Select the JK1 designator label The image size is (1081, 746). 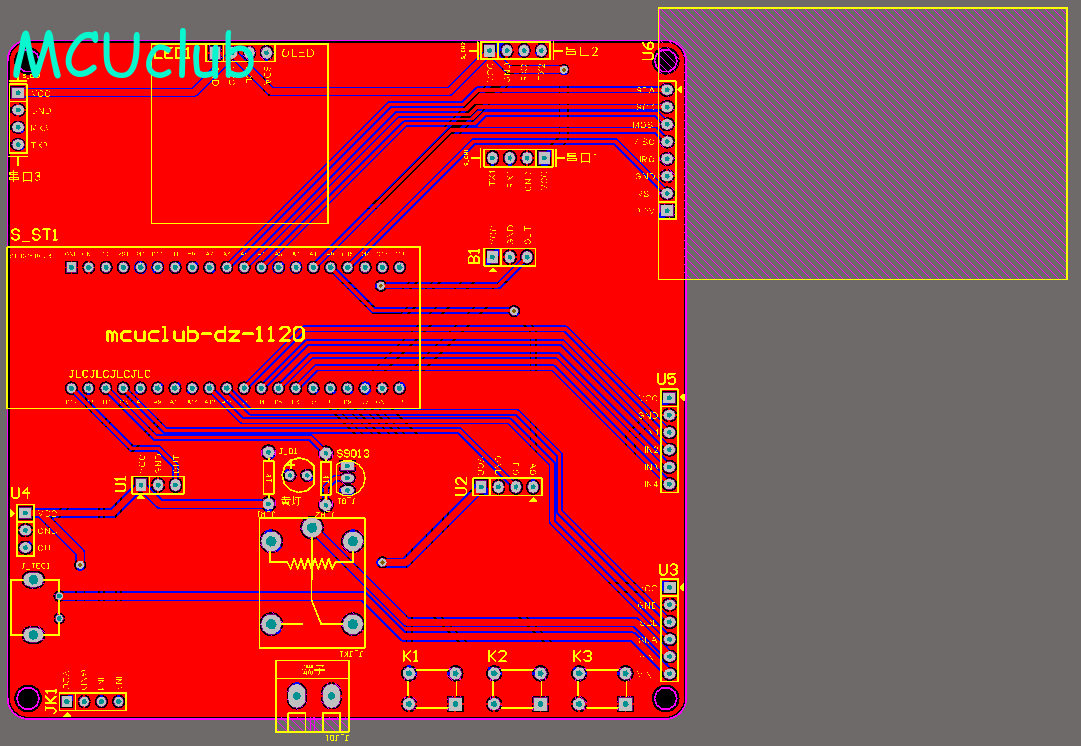52,700
